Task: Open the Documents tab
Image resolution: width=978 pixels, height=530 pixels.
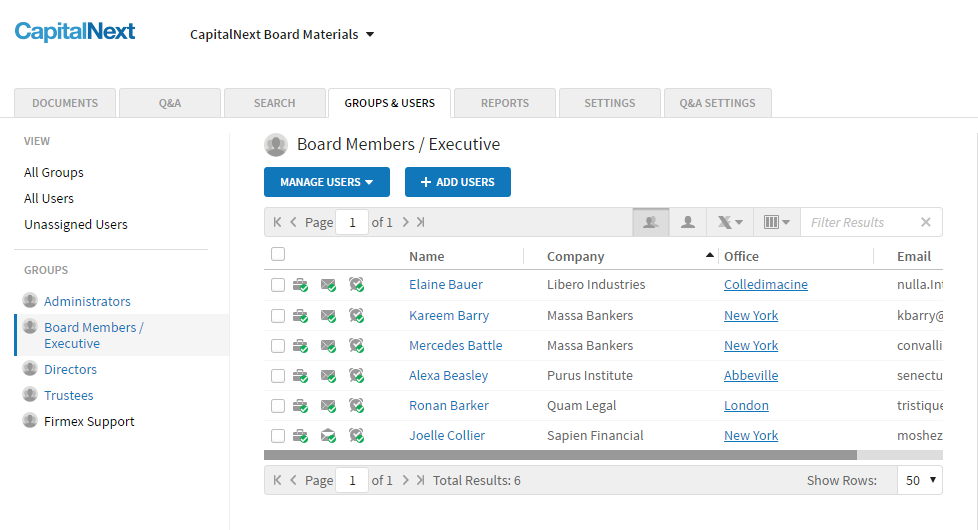Action: click(x=65, y=103)
